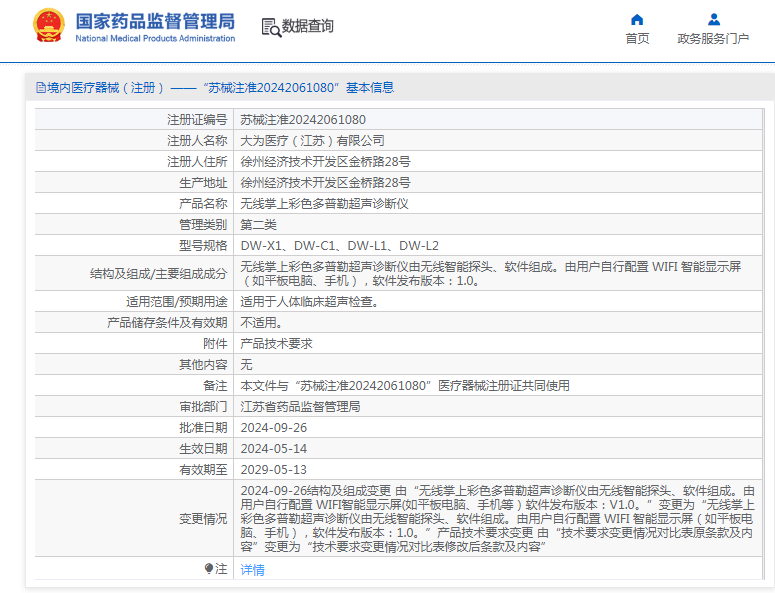
Task: Click National Medical Products Administration text
Action: 155,39
